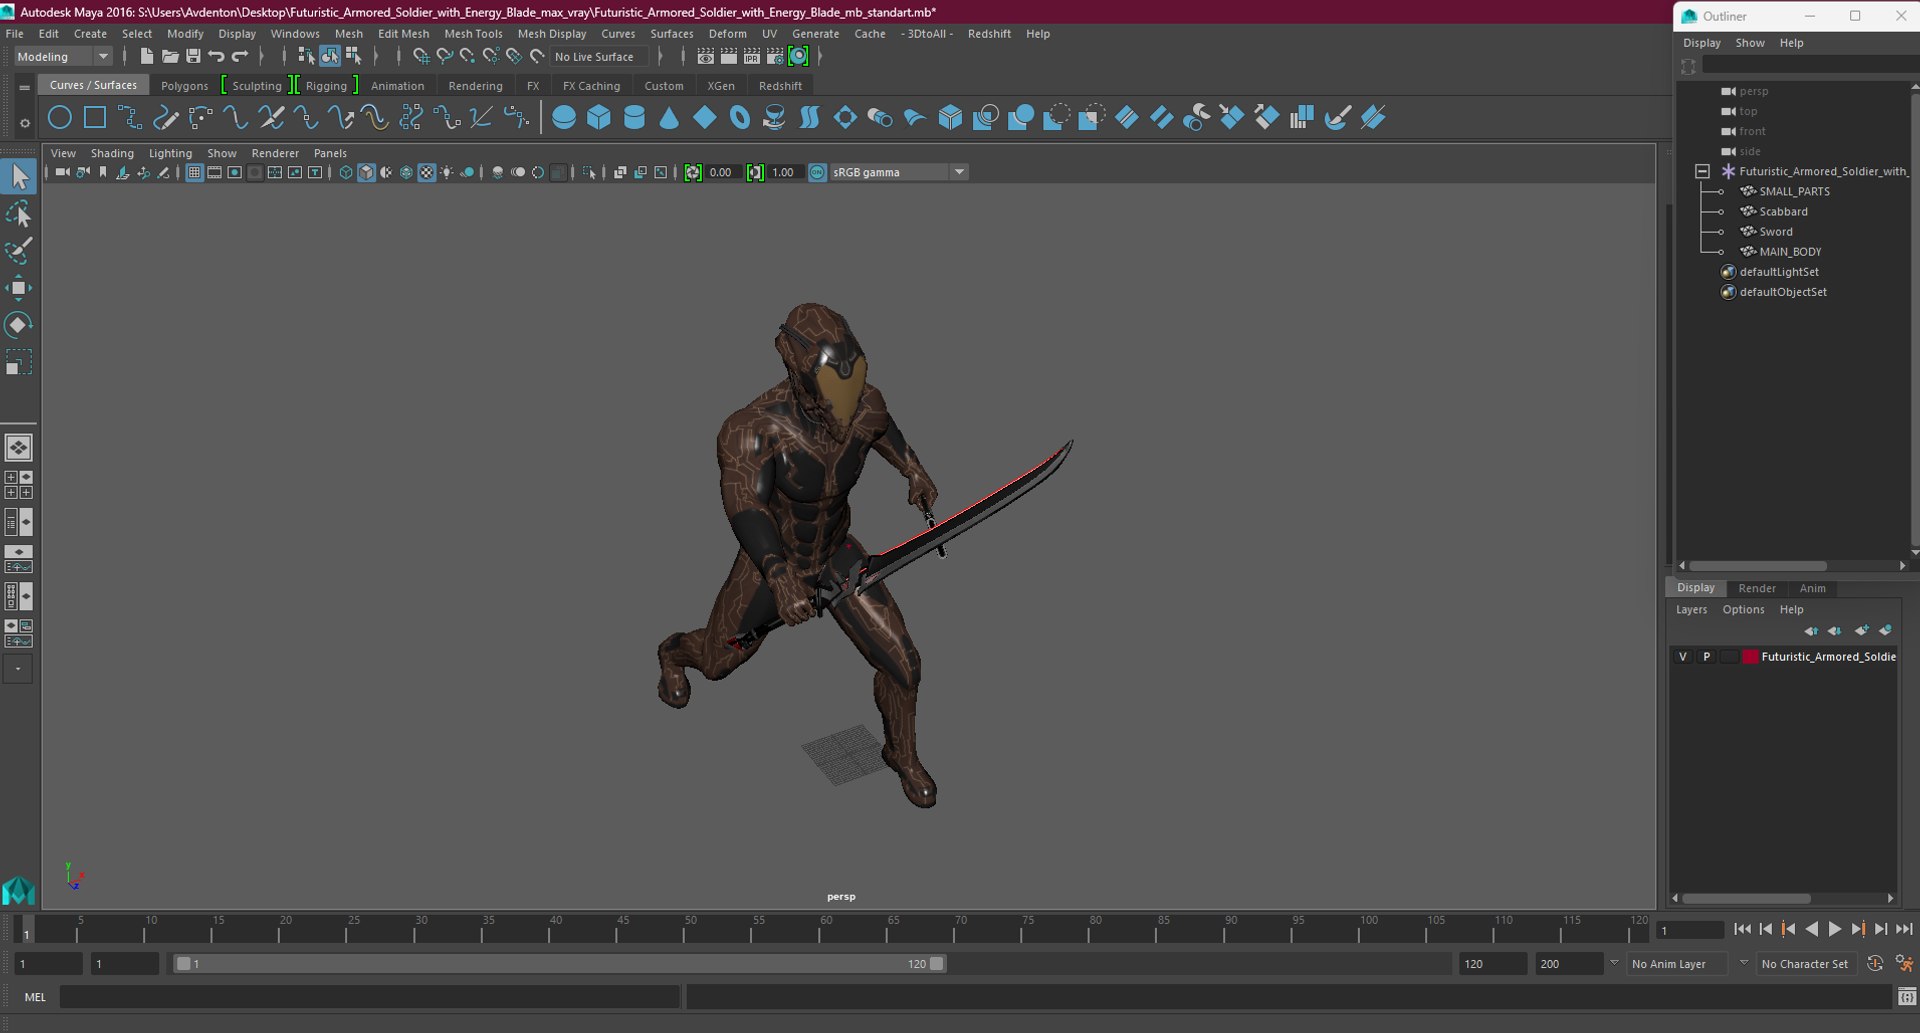Image resolution: width=1920 pixels, height=1033 pixels.
Task: Click the No Live Surface field
Action: click(600, 57)
